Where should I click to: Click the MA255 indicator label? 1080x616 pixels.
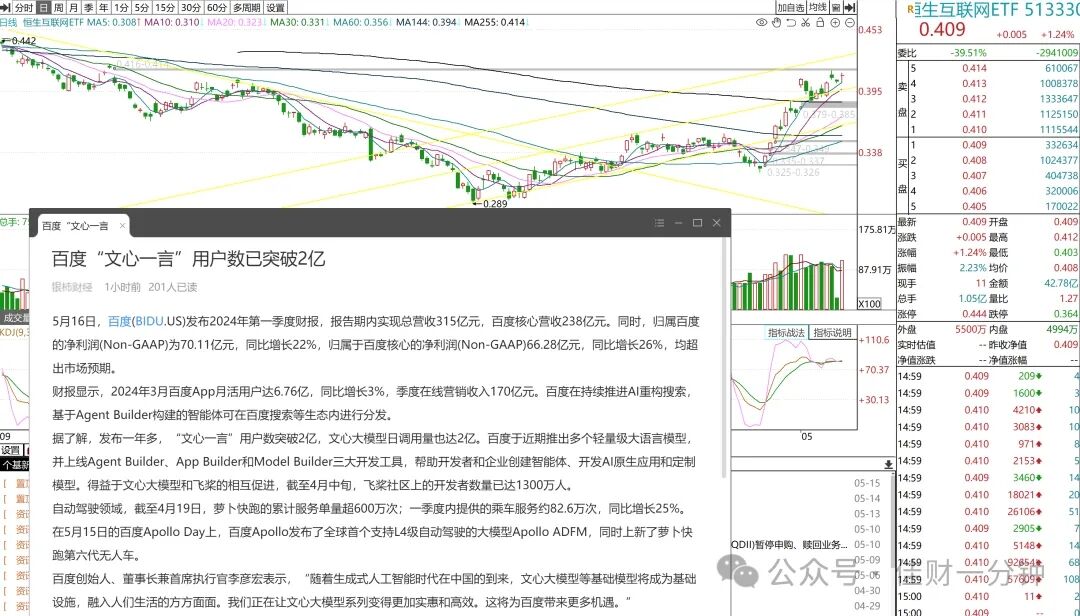(495, 23)
